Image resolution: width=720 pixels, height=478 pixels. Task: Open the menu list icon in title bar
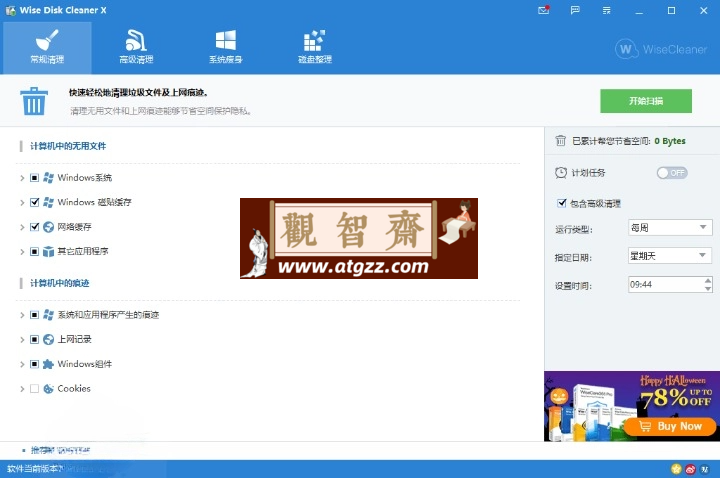click(x=607, y=10)
